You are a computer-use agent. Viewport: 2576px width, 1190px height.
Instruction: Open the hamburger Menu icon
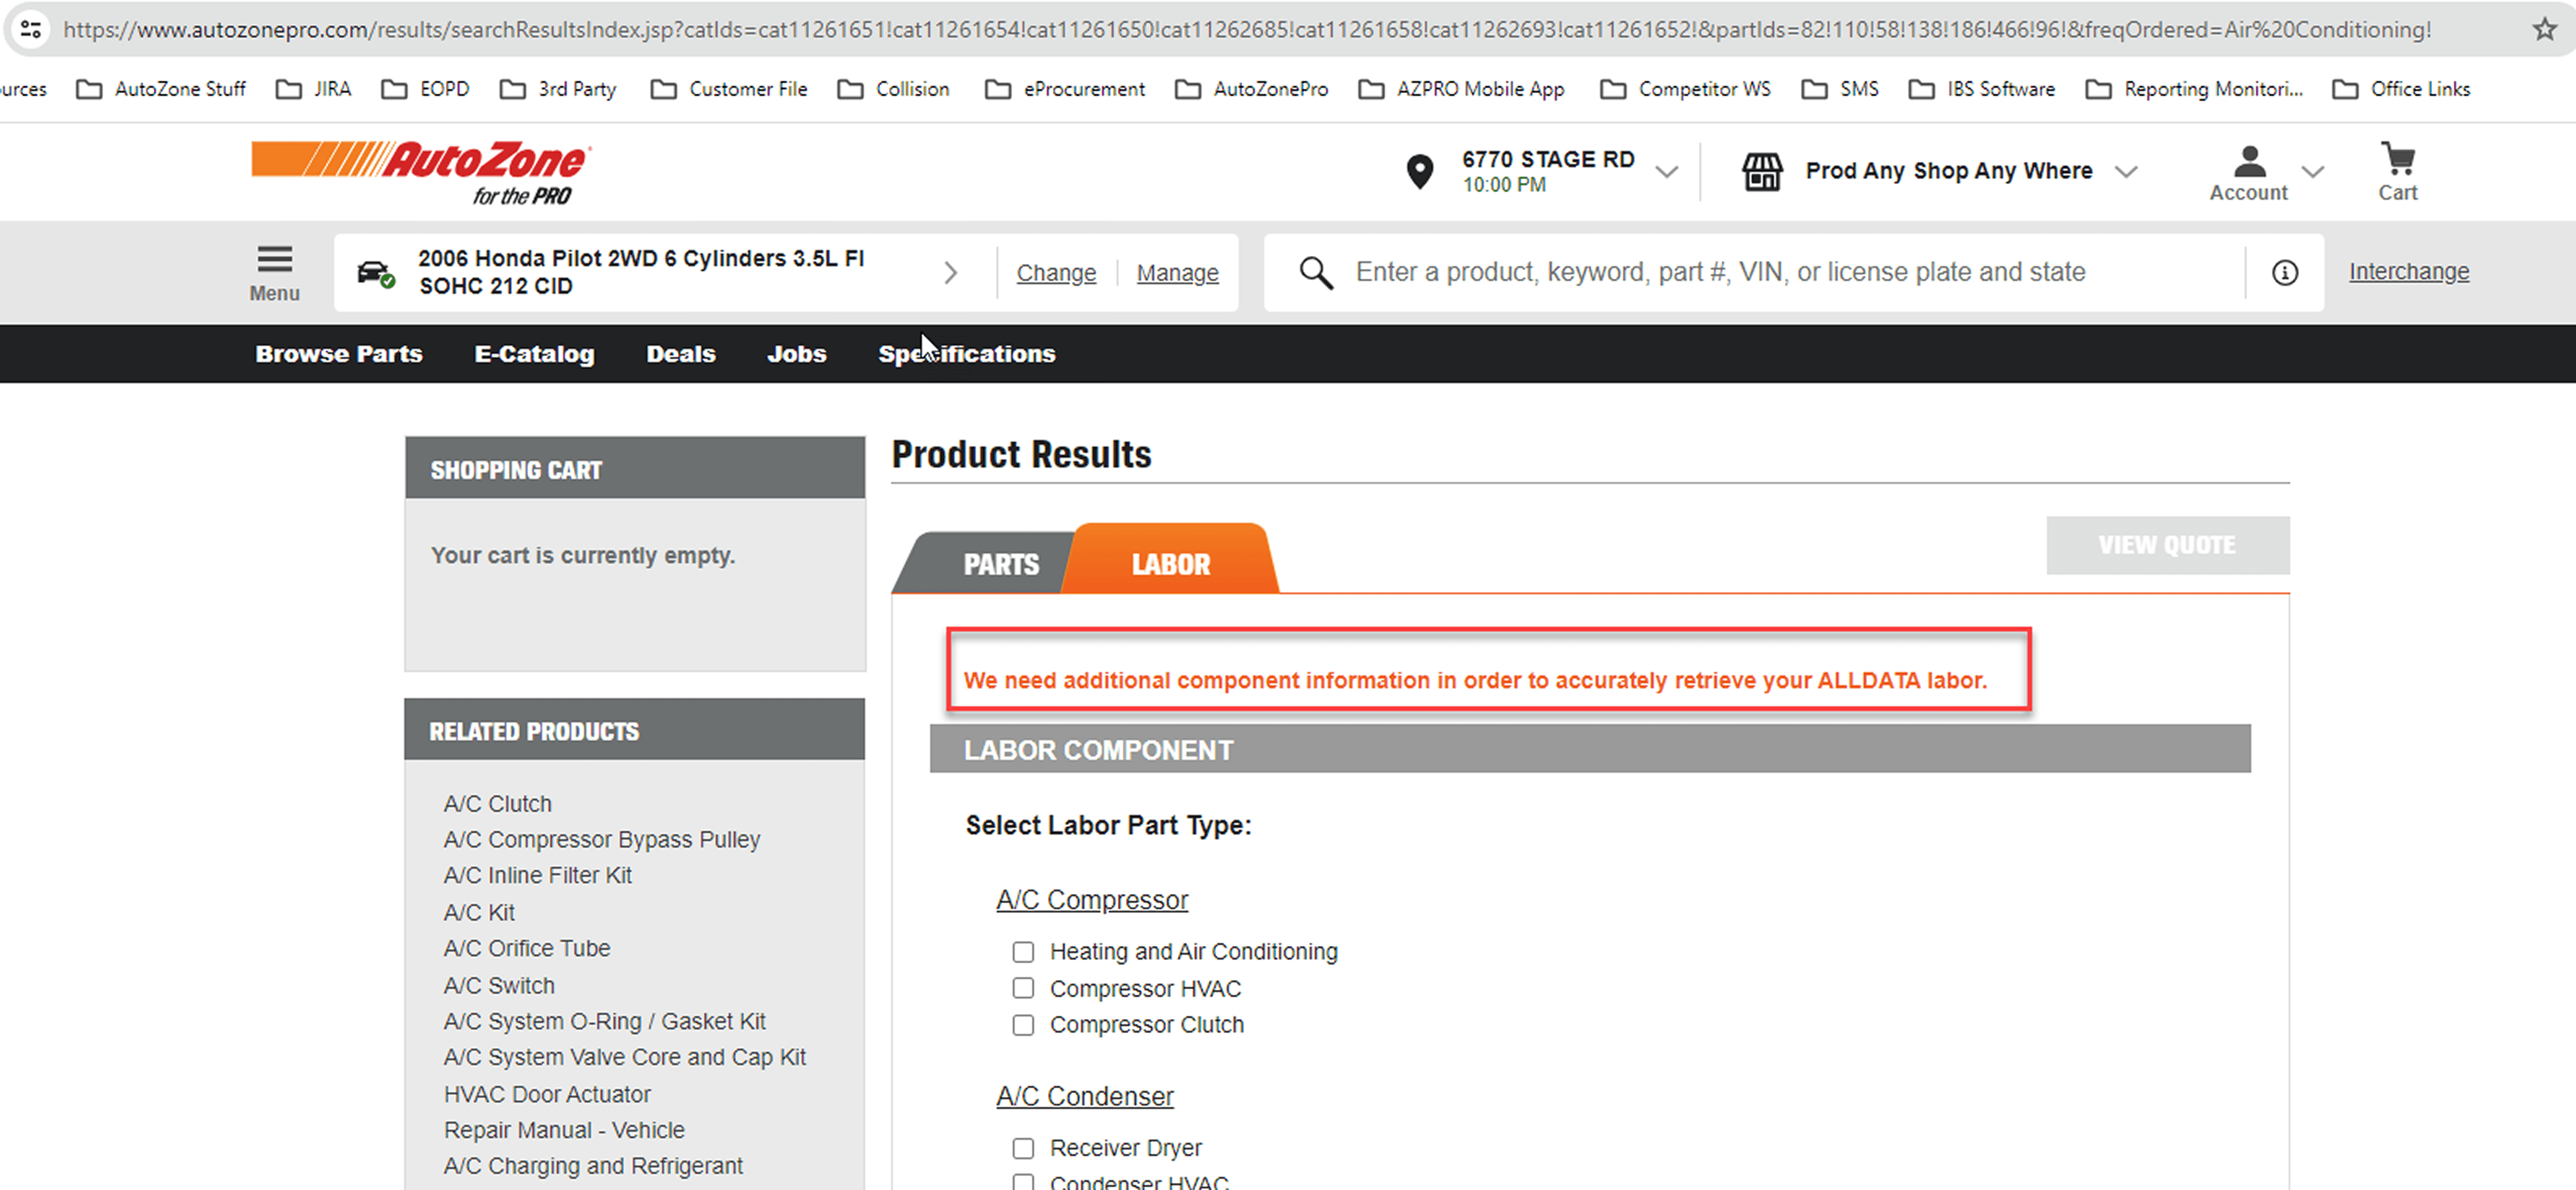(x=274, y=260)
